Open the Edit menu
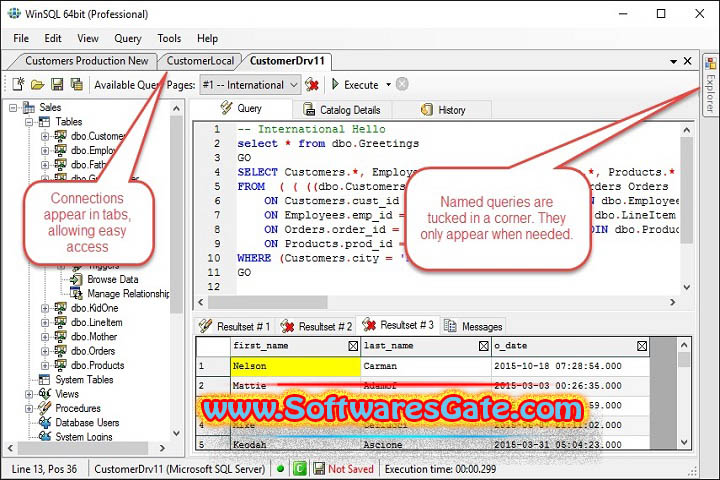 click(x=53, y=38)
